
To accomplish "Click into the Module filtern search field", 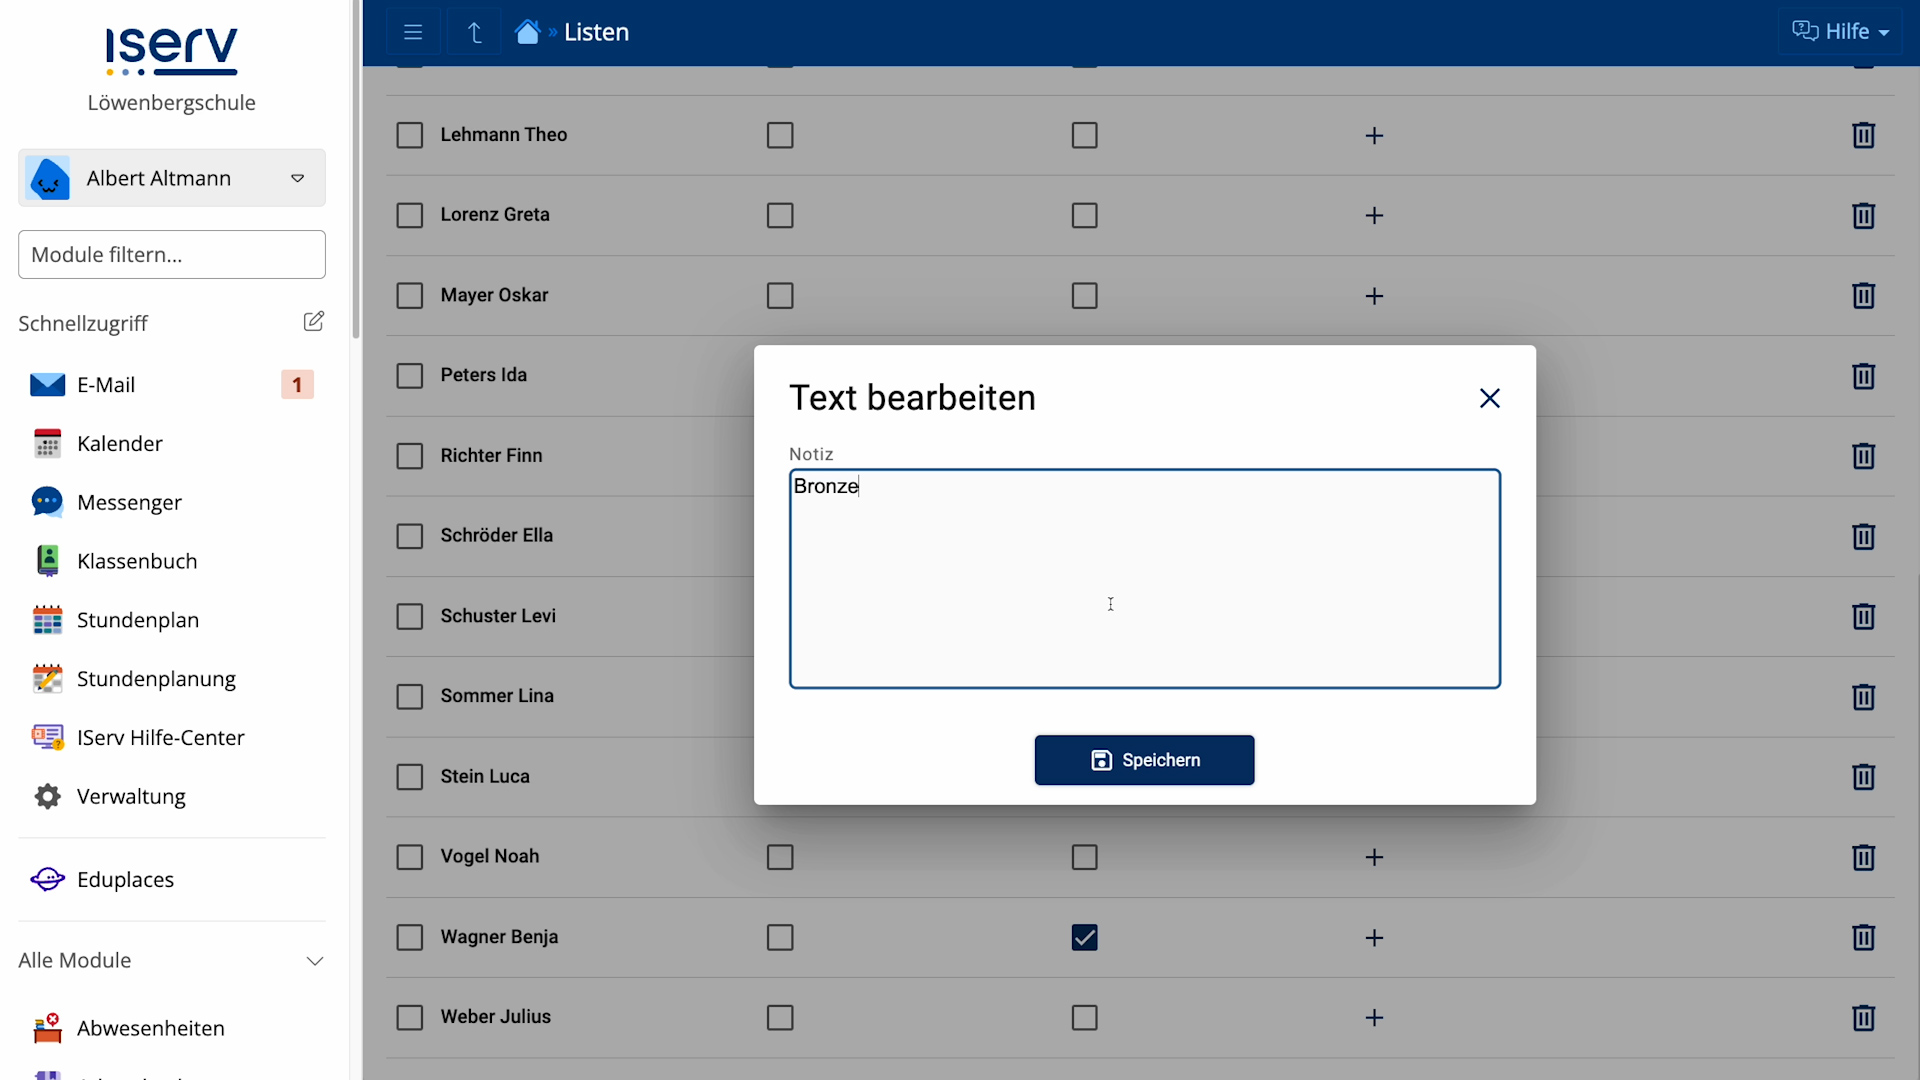I will pos(172,254).
